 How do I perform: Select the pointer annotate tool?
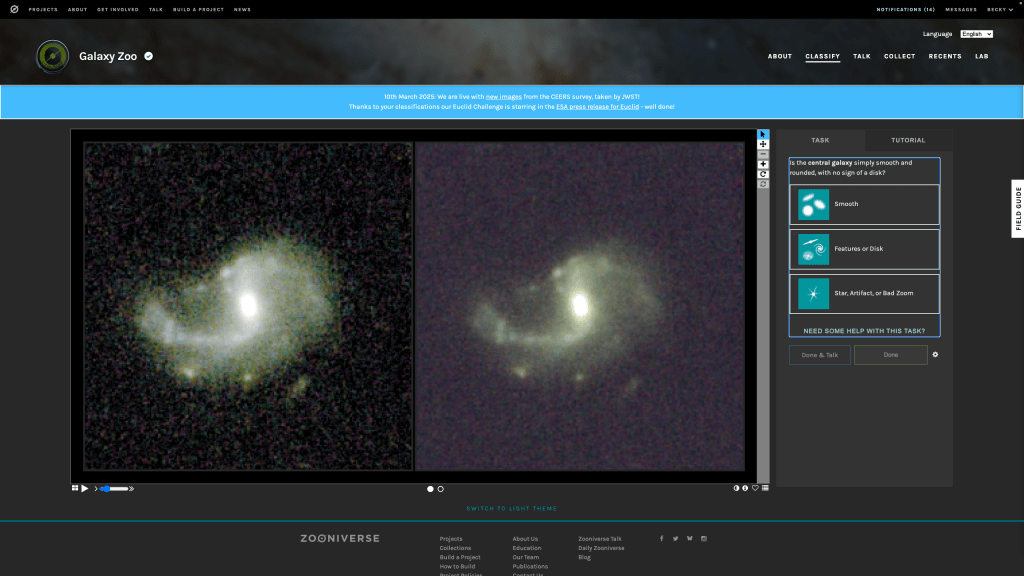763,134
